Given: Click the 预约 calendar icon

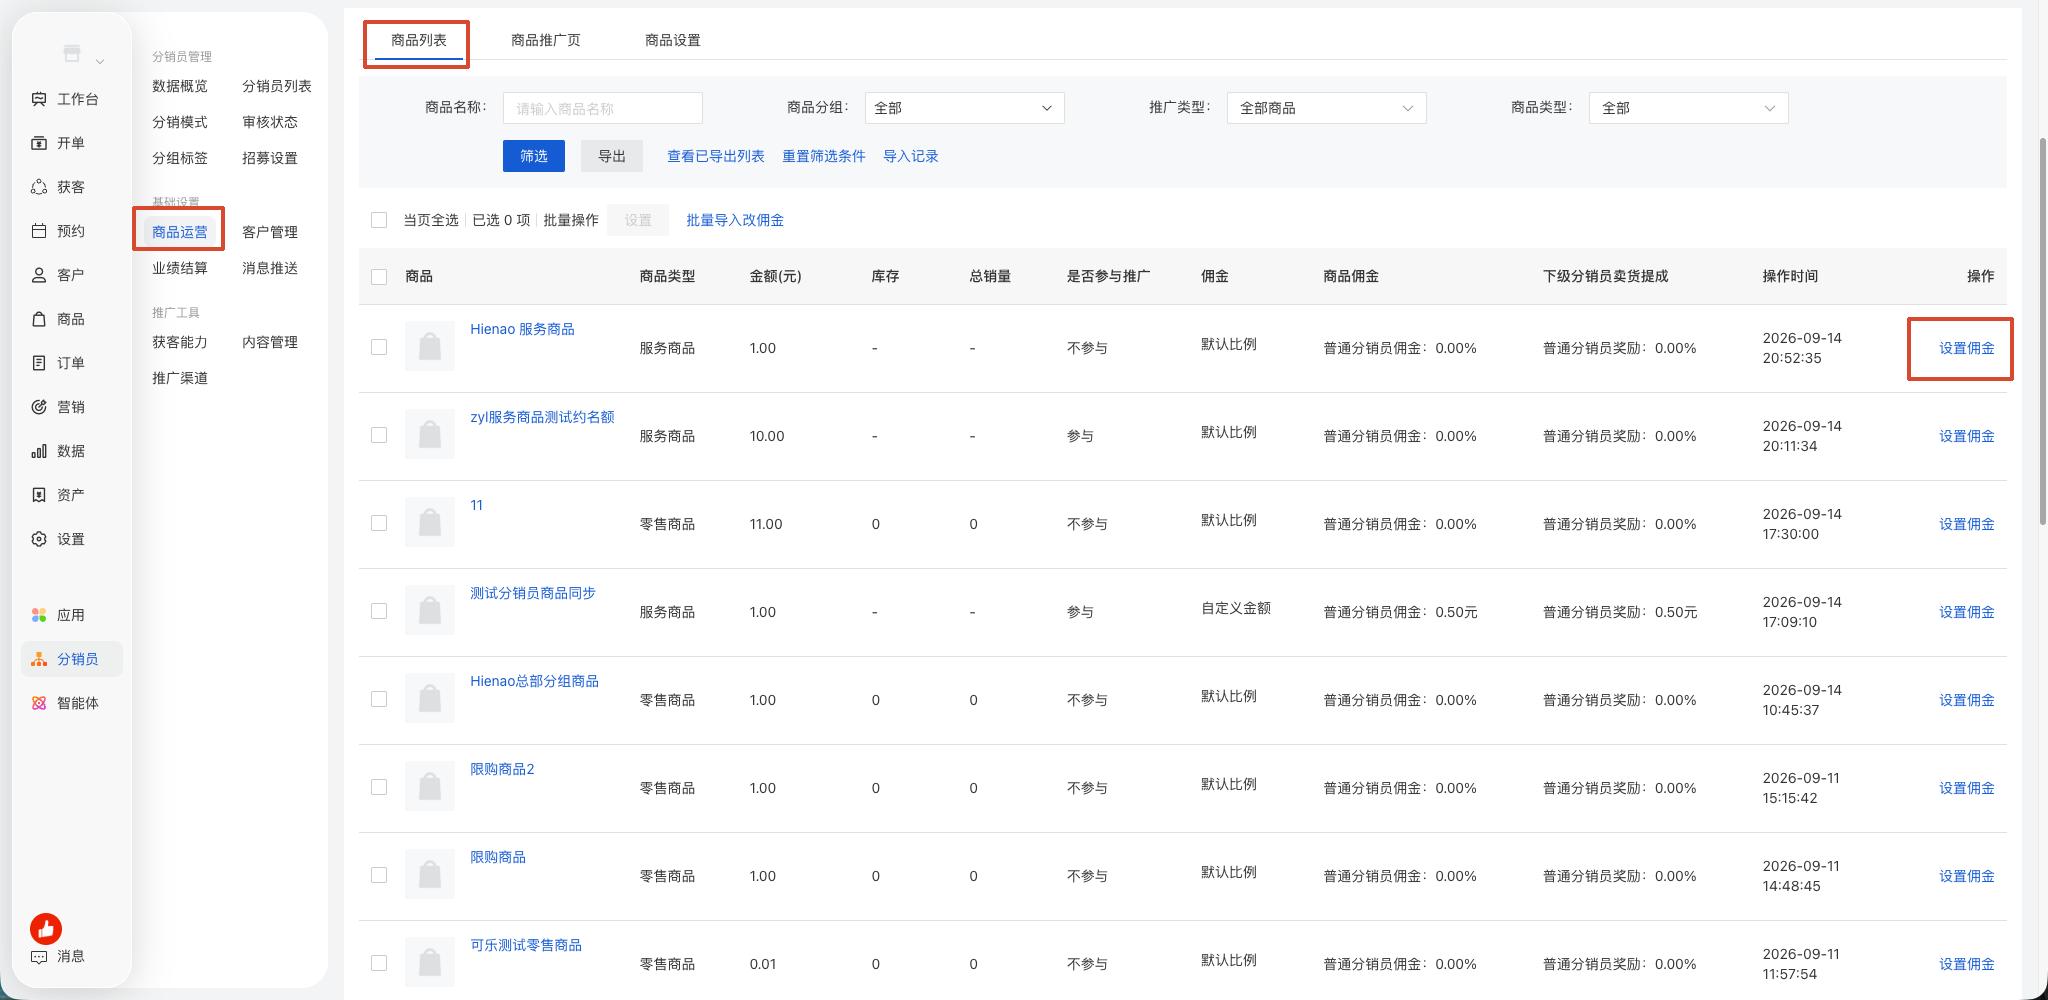Looking at the screenshot, I should point(39,231).
